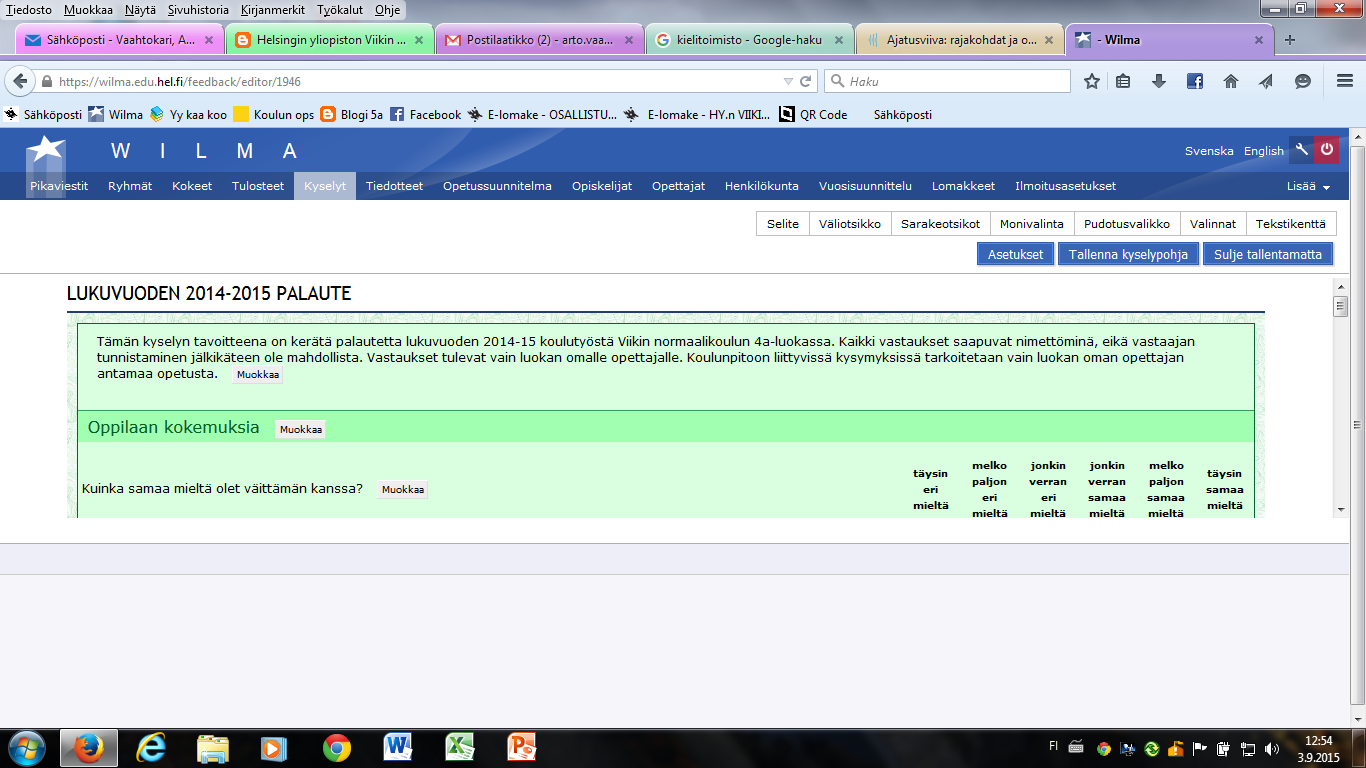Viewport: 1366px width, 768px height.
Task: Switch to Postilaatikko (2) Gmail tab
Action: coord(538,41)
